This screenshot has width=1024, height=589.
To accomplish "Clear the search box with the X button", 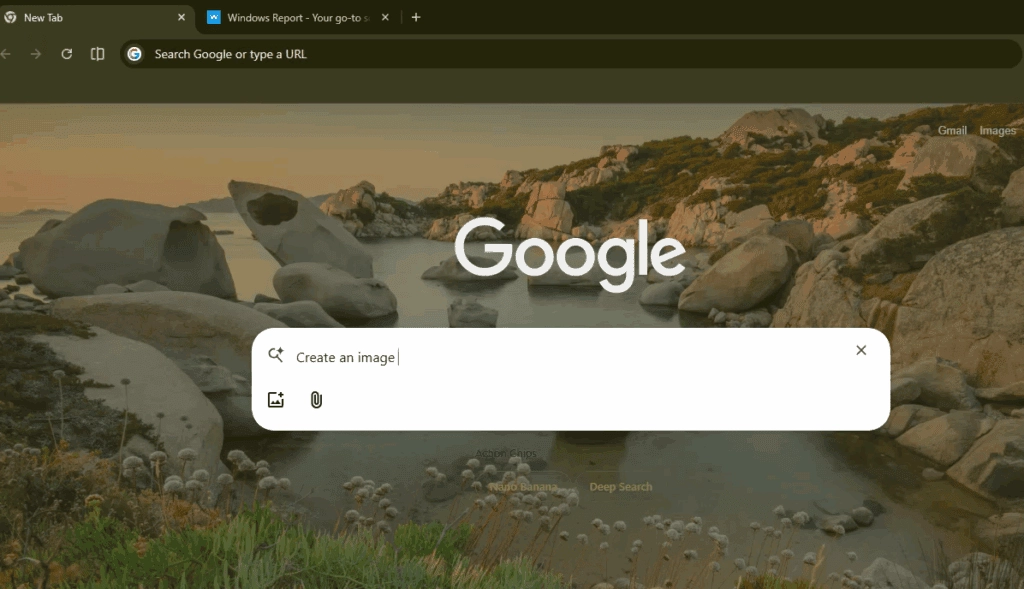I will pos(861,350).
